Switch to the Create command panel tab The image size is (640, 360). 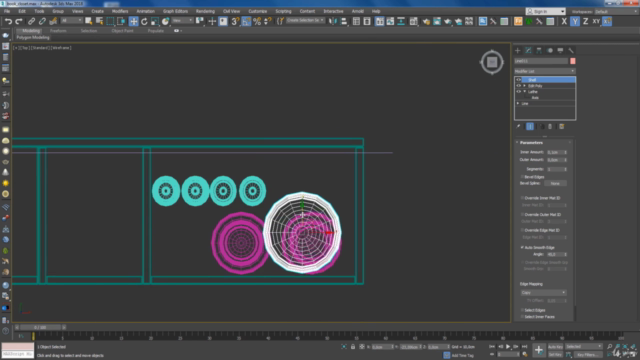click(518, 51)
